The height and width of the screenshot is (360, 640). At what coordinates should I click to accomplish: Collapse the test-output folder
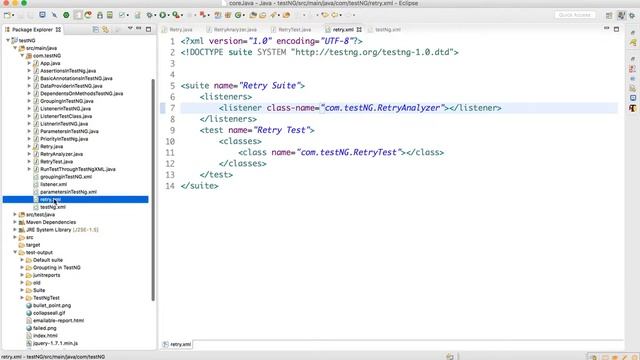tap(15, 252)
